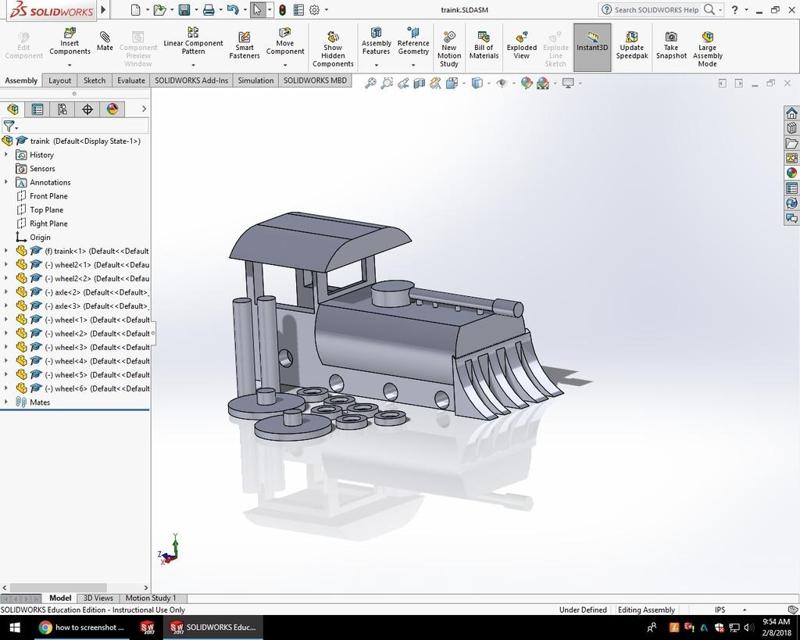Image resolution: width=800 pixels, height=640 pixels.
Task: Expand the Mates folder in tree
Action: [x=7, y=402]
